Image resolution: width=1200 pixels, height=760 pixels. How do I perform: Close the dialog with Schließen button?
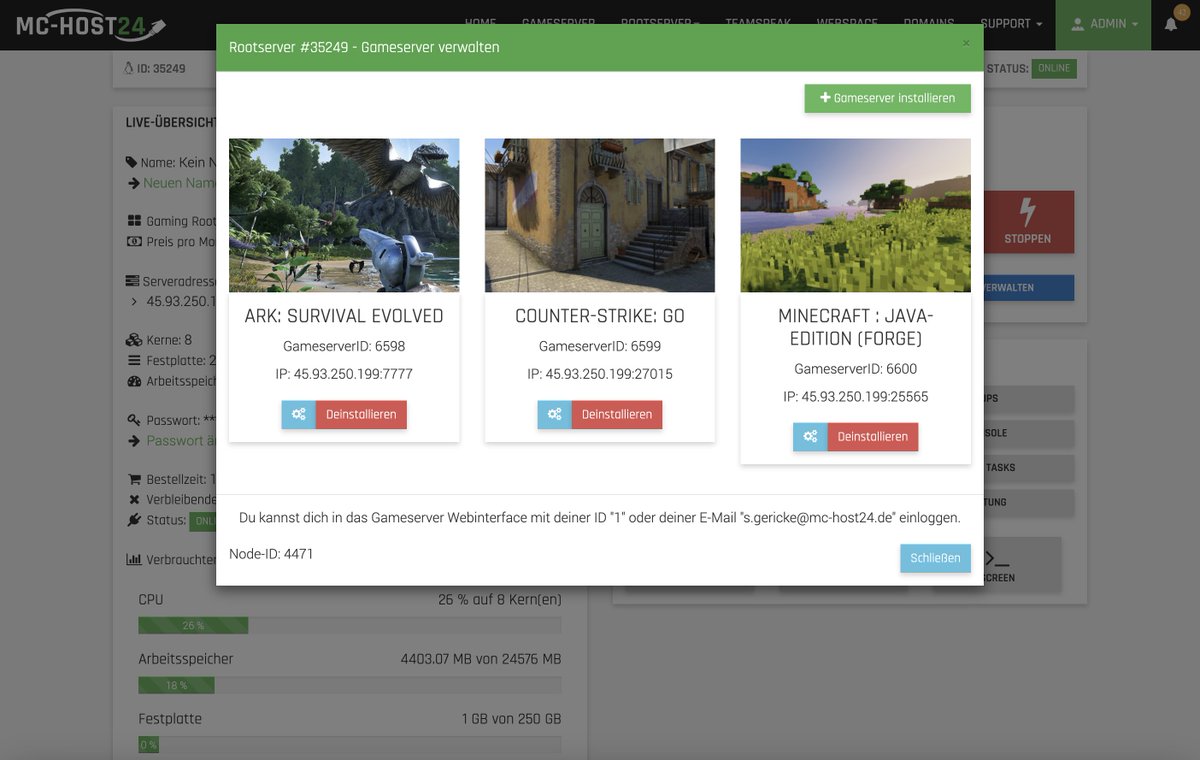935,558
